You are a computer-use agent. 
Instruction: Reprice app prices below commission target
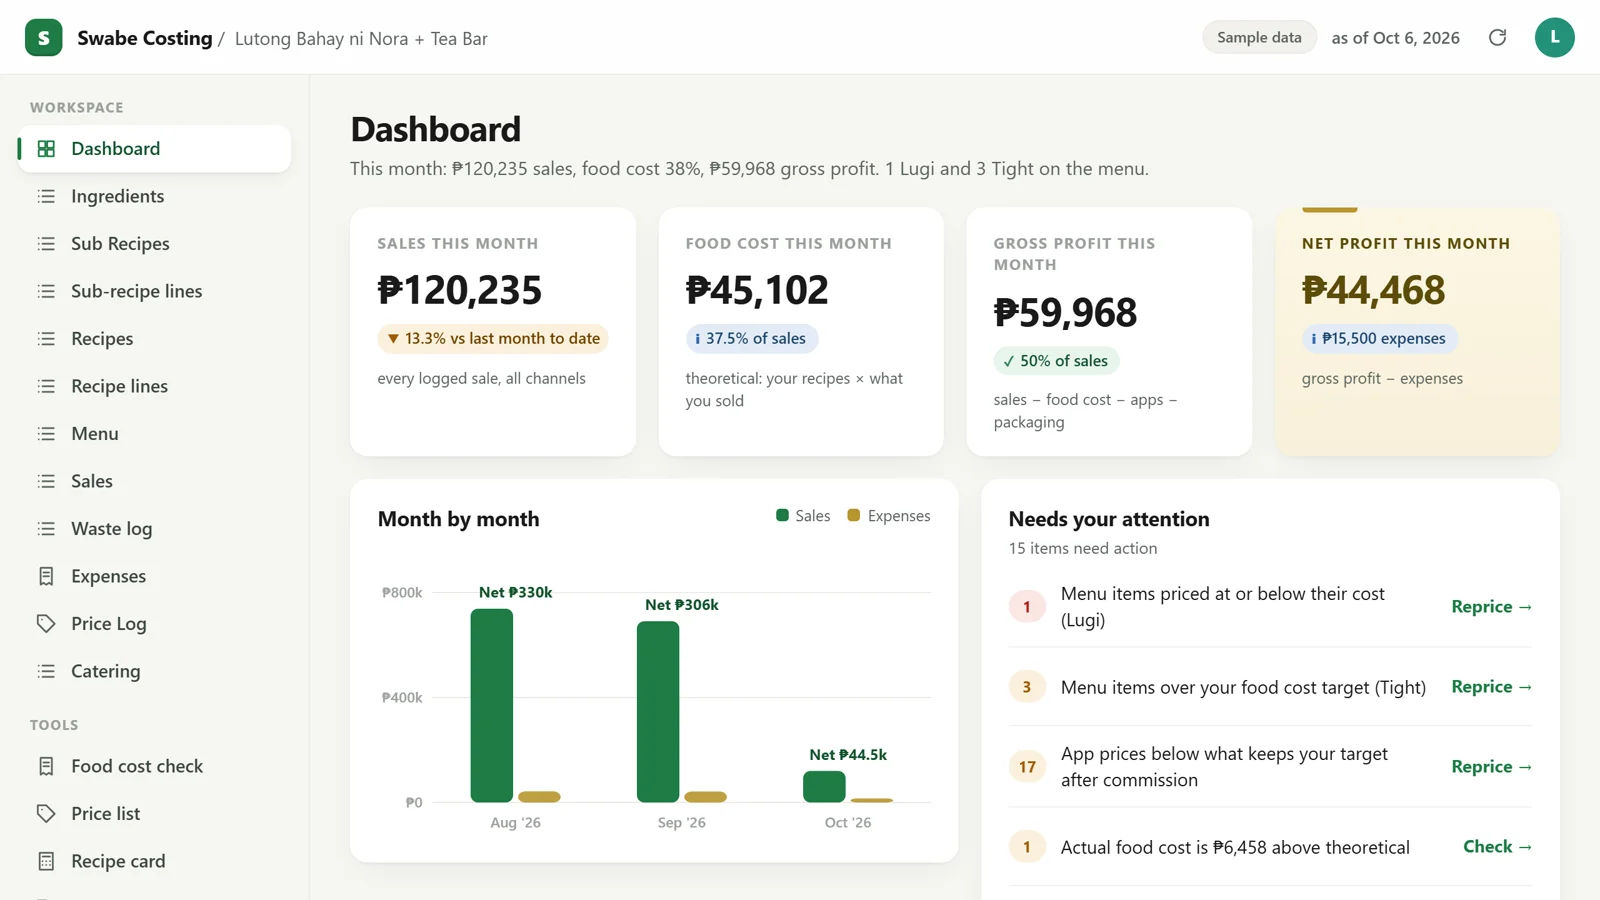pos(1491,767)
